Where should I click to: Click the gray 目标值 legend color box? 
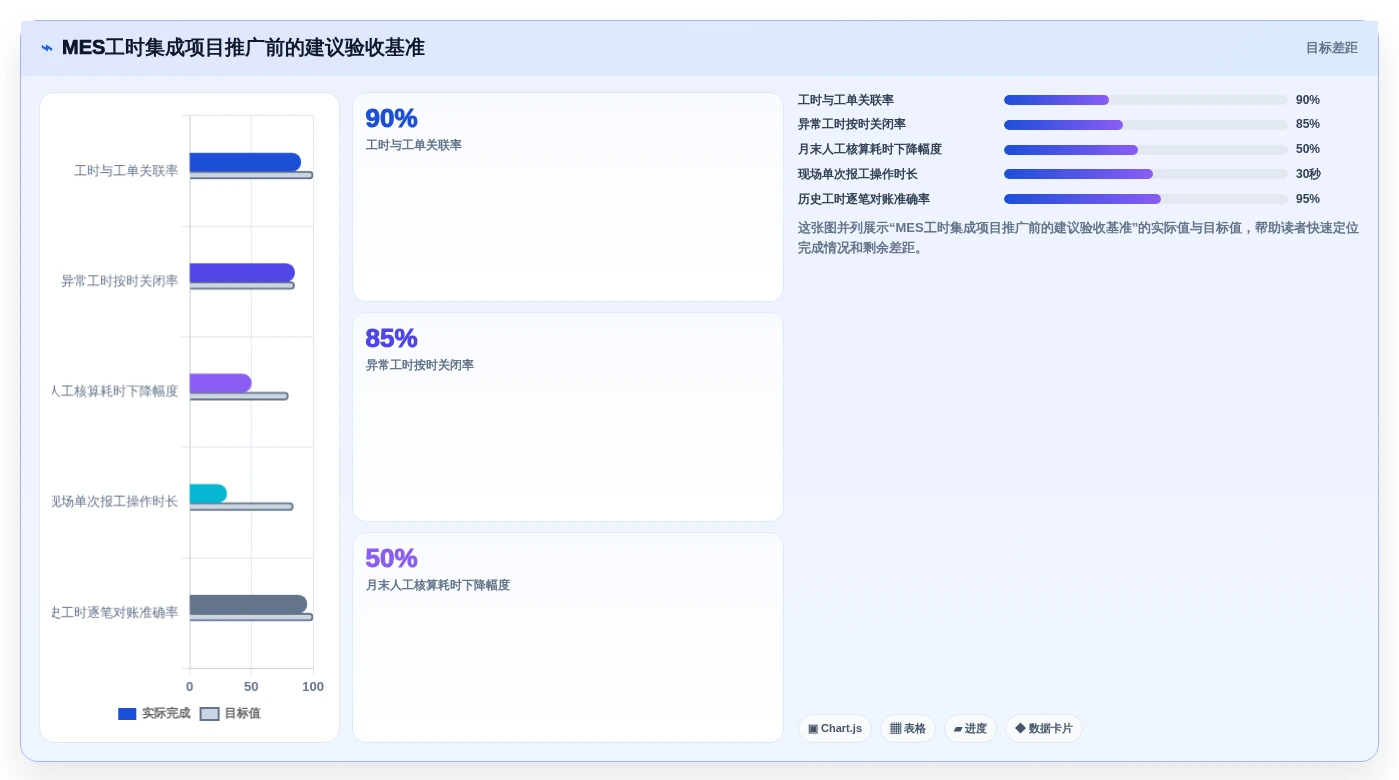pos(209,714)
